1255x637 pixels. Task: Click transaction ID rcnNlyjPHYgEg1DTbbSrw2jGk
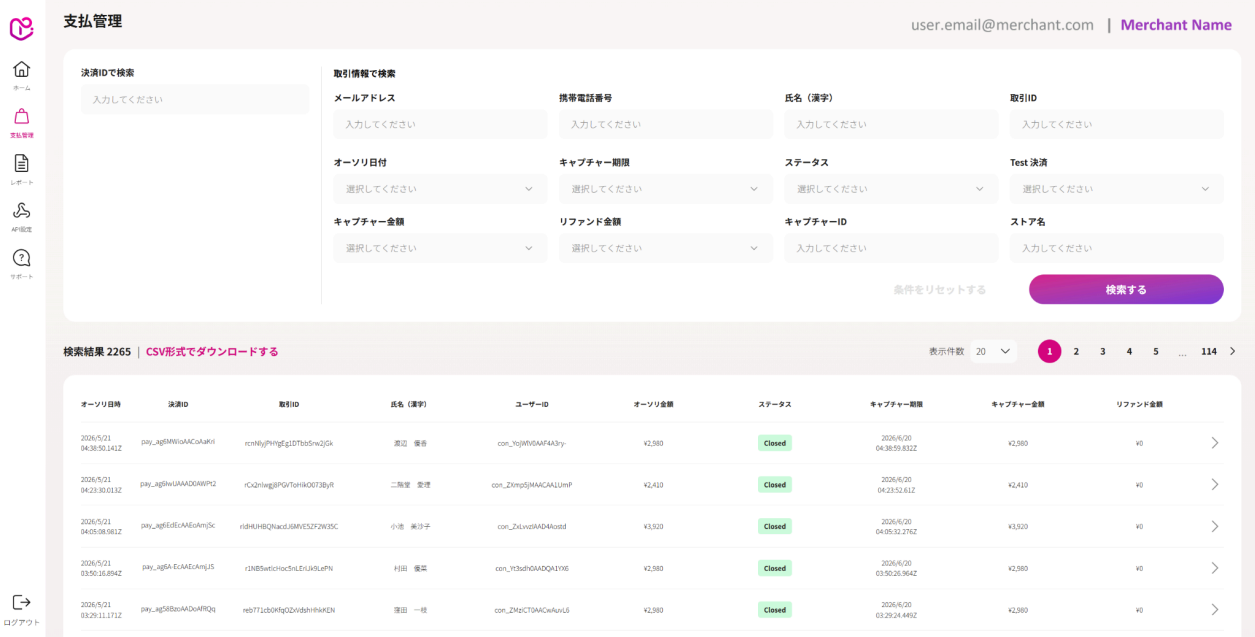point(289,443)
